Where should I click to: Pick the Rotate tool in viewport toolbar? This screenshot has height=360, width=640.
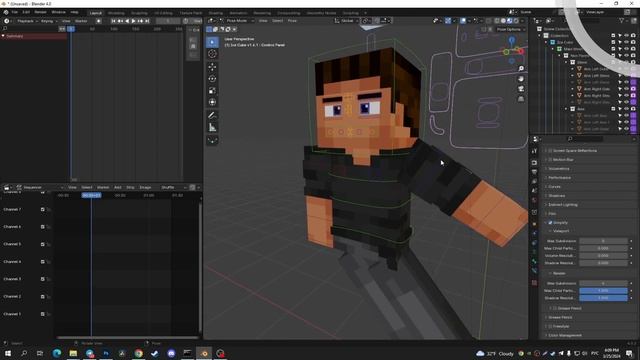point(212,79)
